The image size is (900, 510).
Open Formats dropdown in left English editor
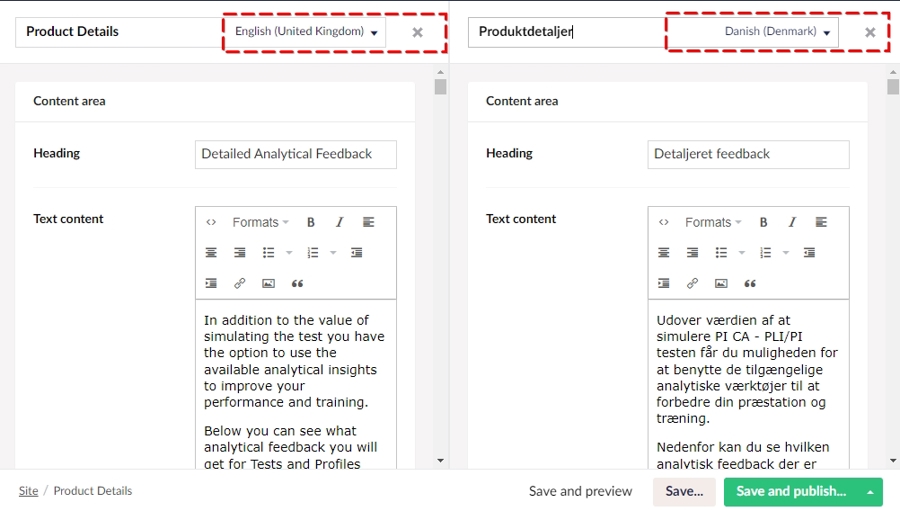[260, 222]
